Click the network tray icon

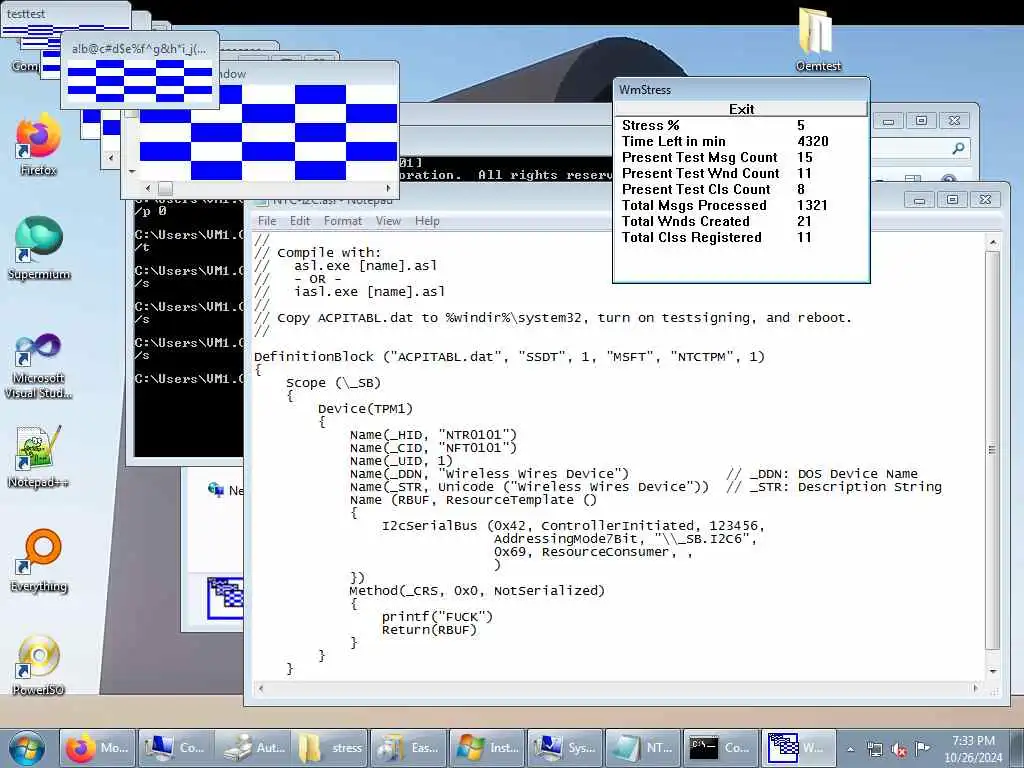point(875,749)
